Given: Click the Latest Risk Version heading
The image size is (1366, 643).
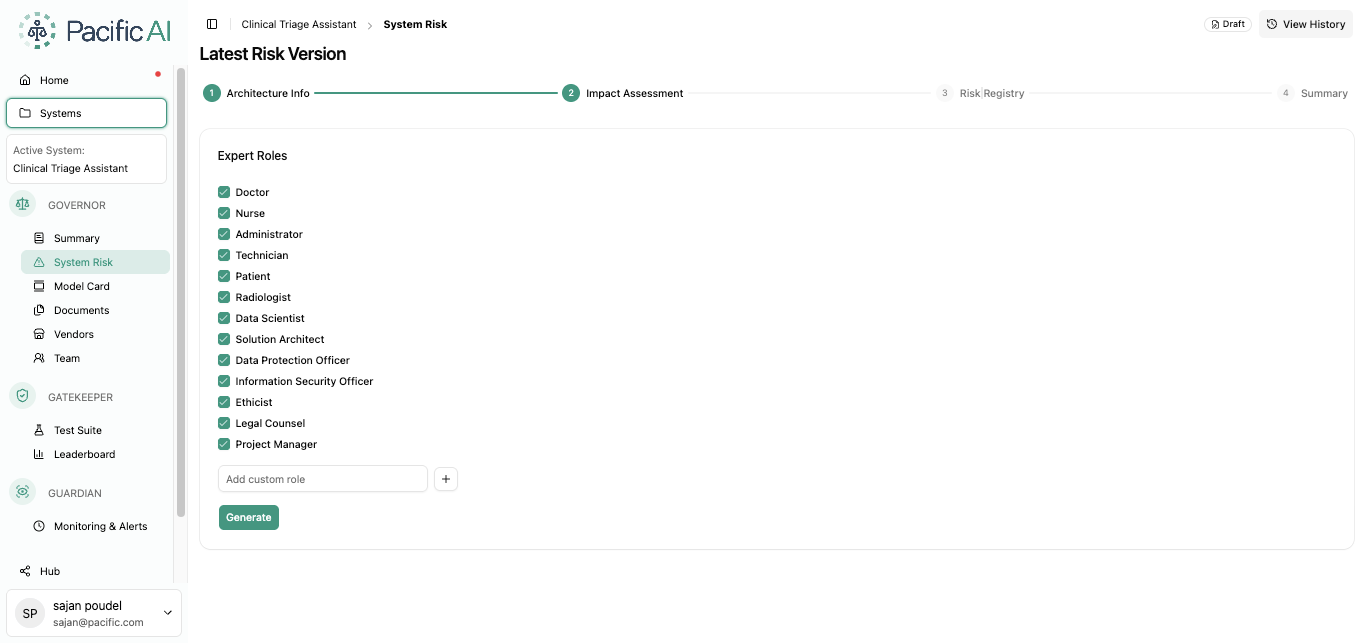Looking at the screenshot, I should 273,54.
